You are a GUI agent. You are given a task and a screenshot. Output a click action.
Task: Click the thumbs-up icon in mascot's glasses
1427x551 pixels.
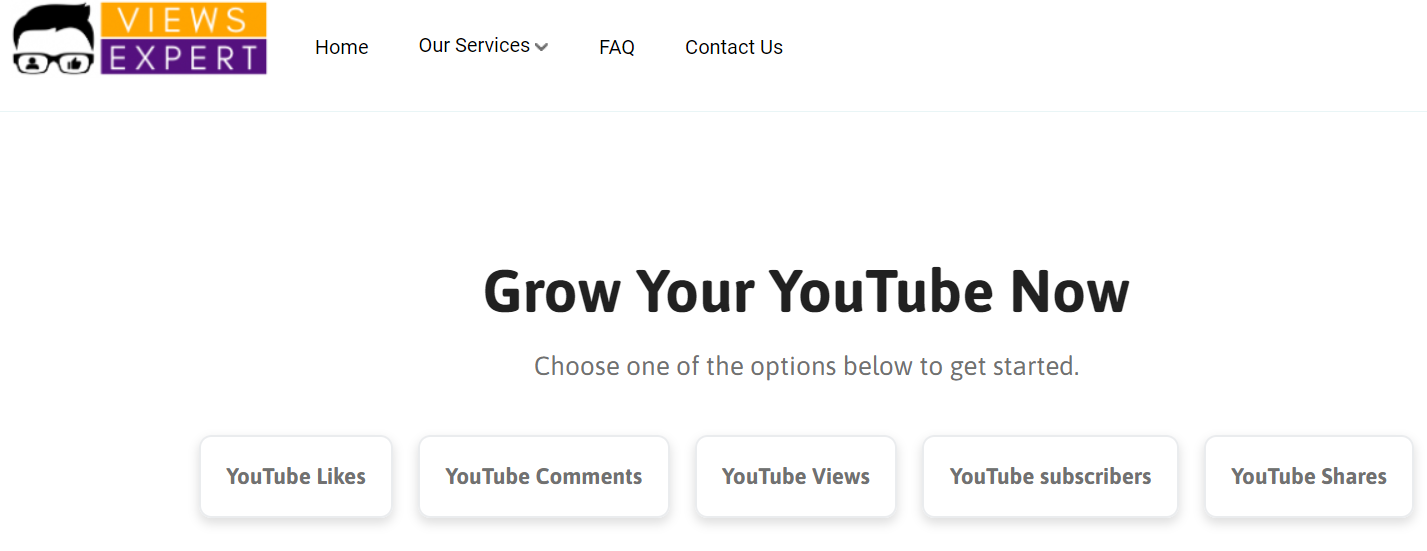tap(74, 64)
